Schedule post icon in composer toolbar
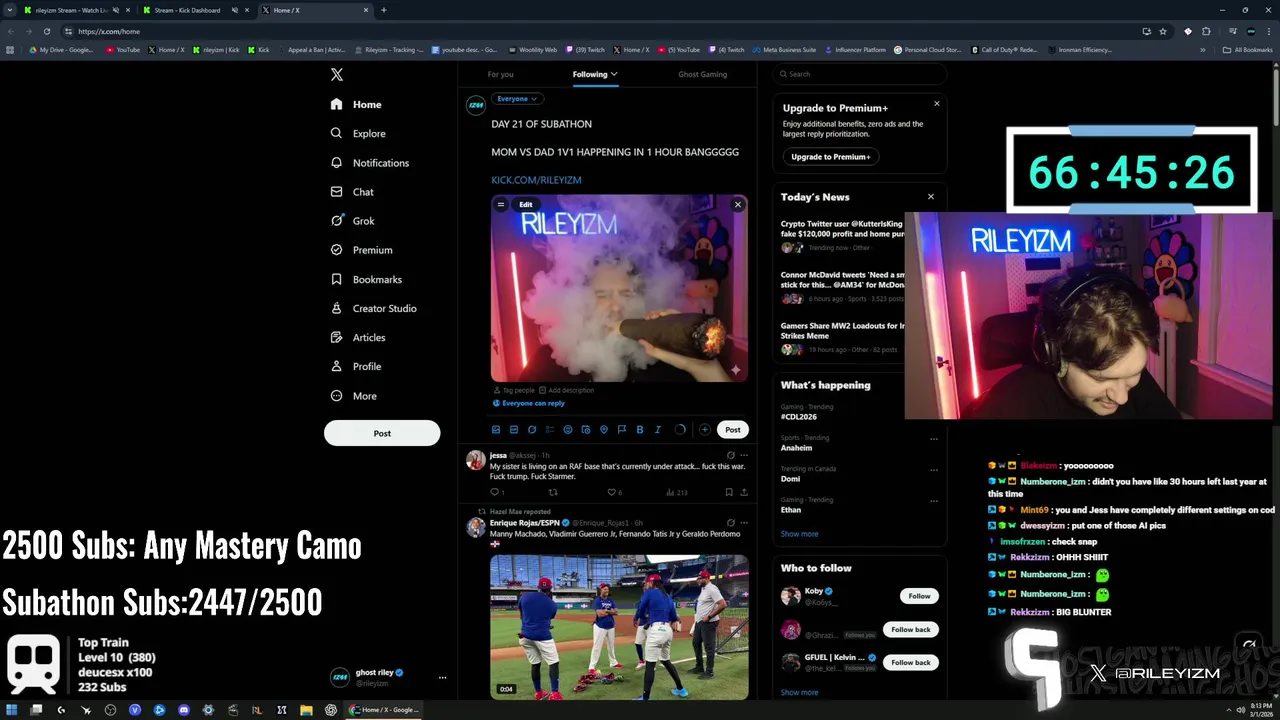Screen dimensions: 1280x720 pyautogui.click(x=586, y=430)
